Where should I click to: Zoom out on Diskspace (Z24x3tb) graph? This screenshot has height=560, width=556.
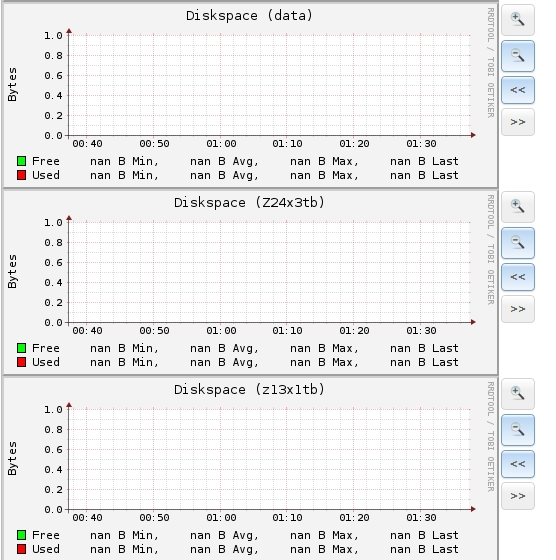[x=518, y=243]
